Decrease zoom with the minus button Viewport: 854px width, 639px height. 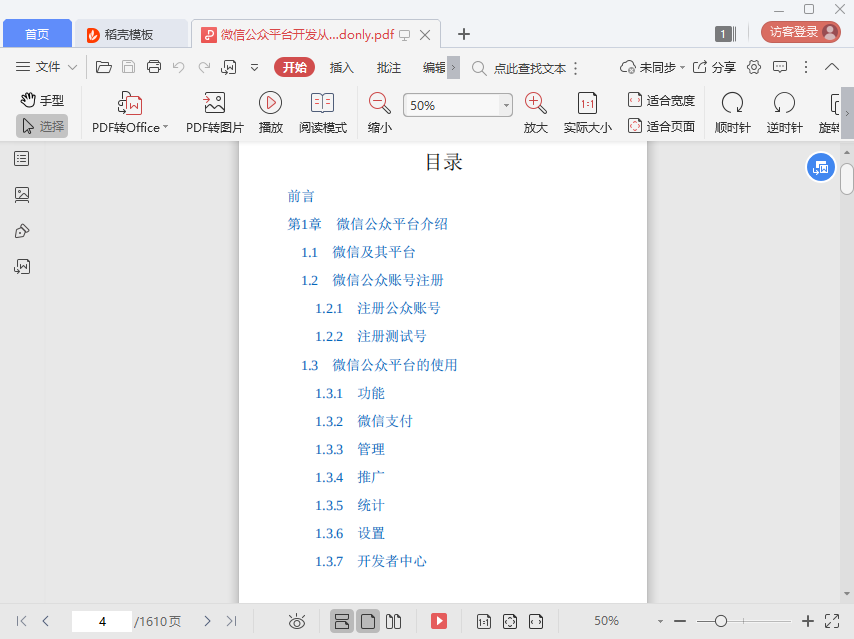(680, 621)
